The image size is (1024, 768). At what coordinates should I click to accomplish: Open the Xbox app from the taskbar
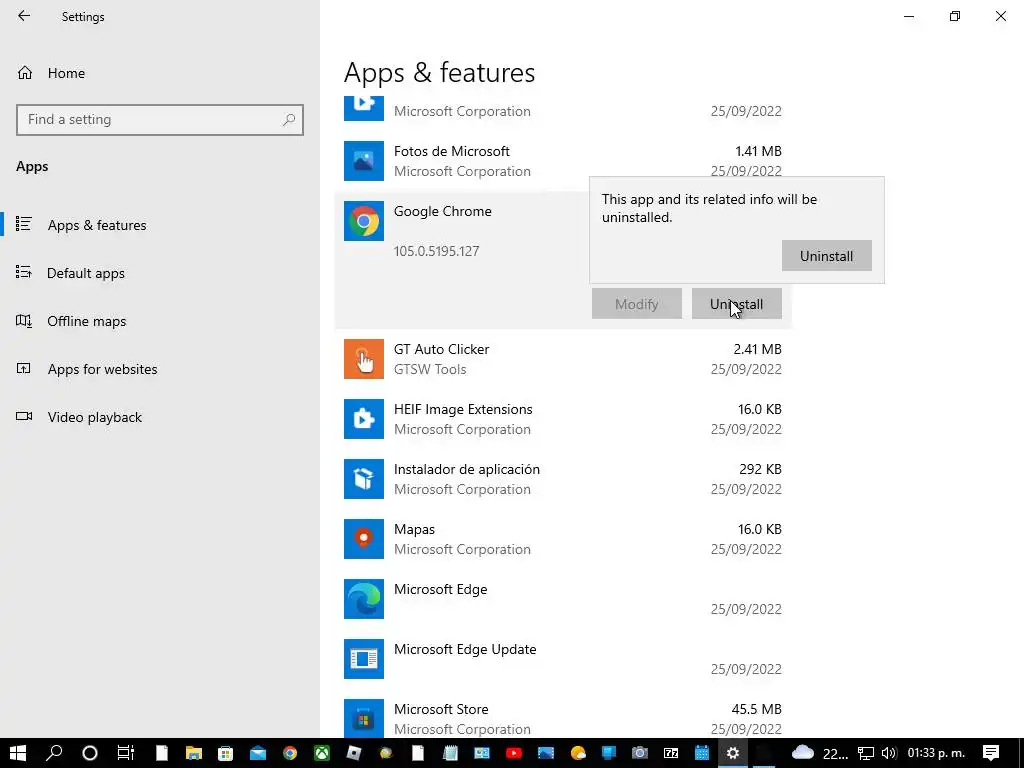point(322,753)
